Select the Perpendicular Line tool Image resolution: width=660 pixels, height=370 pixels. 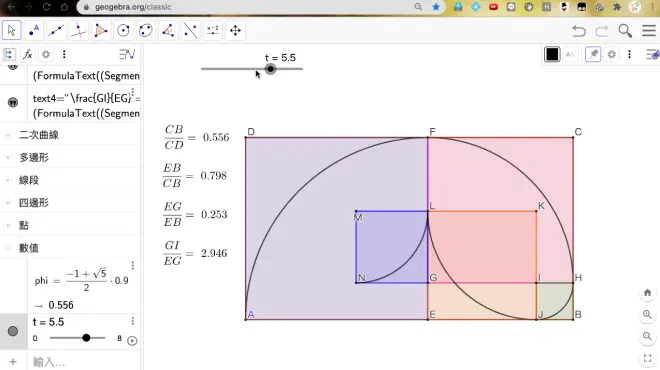[78, 31]
